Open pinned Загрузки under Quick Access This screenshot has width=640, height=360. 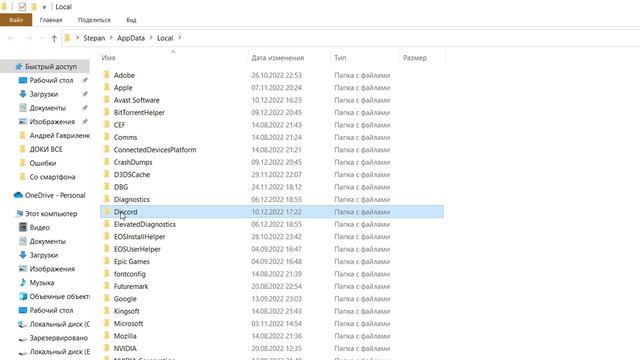click(x=44, y=94)
